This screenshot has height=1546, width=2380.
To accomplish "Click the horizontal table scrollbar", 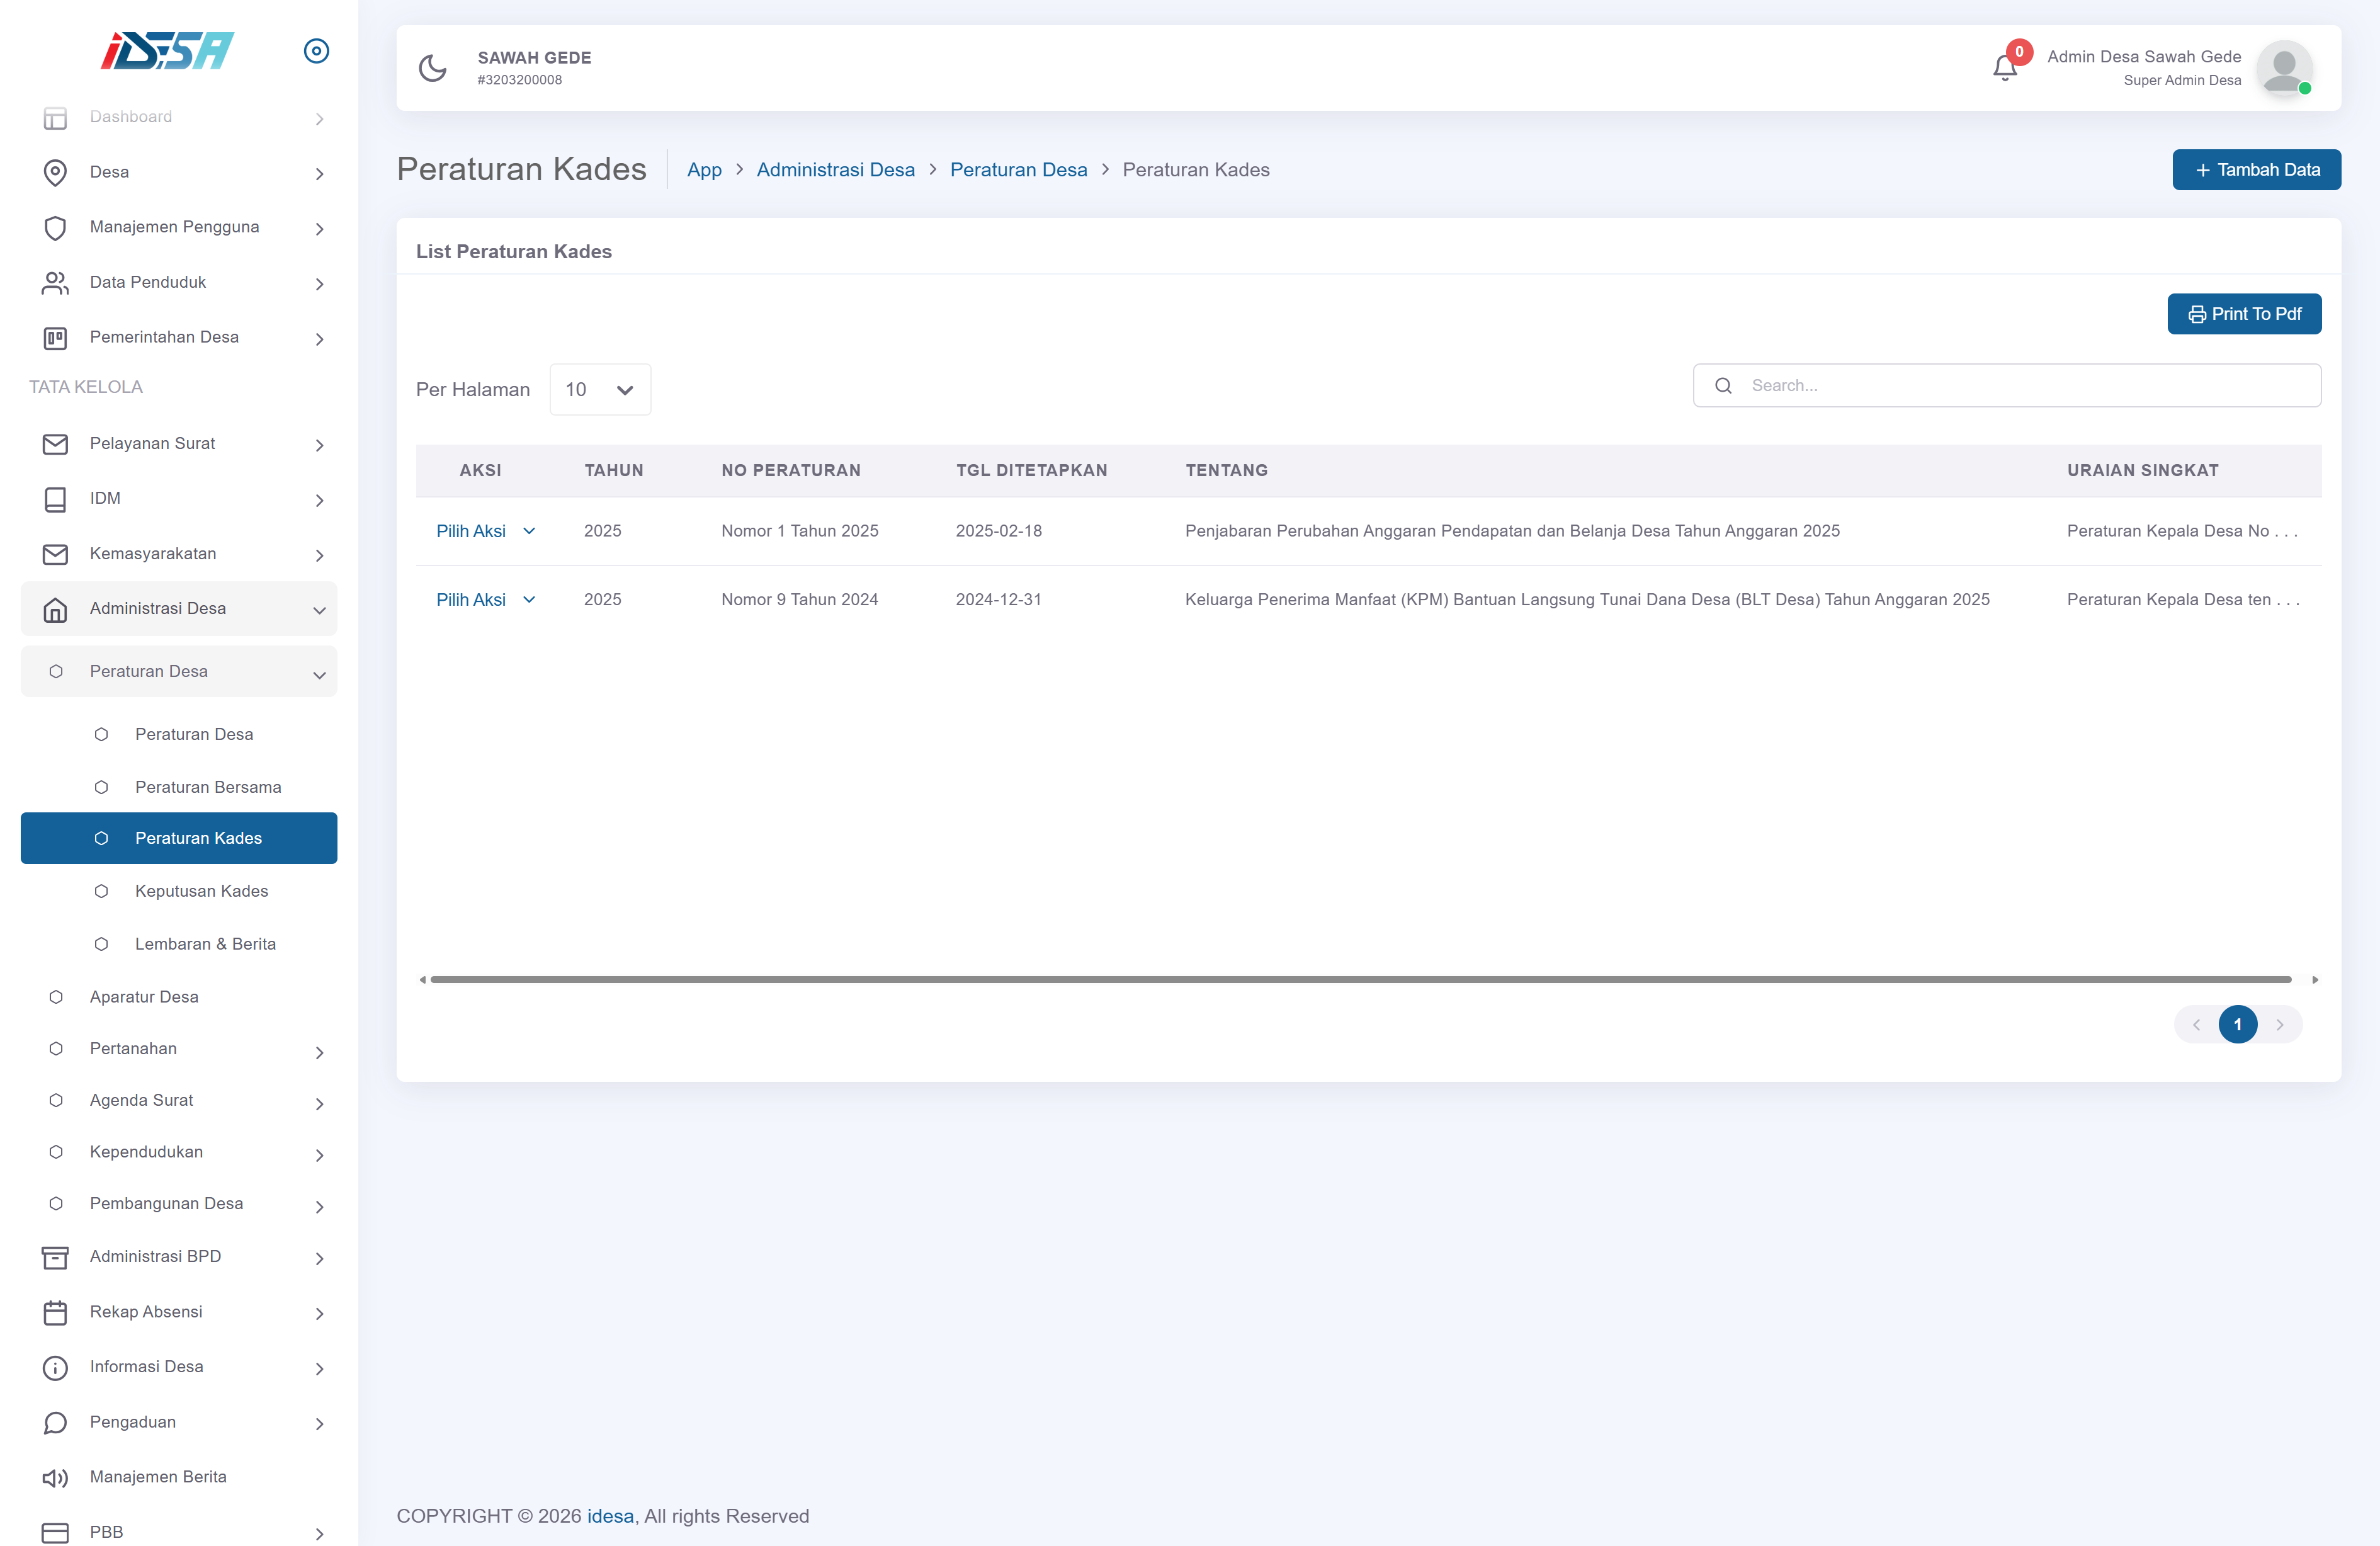I will click(1360, 979).
